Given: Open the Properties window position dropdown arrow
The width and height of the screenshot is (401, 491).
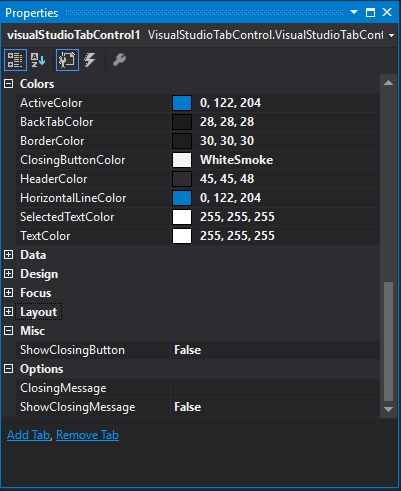Looking at the screenshot, I should point(354,12).
